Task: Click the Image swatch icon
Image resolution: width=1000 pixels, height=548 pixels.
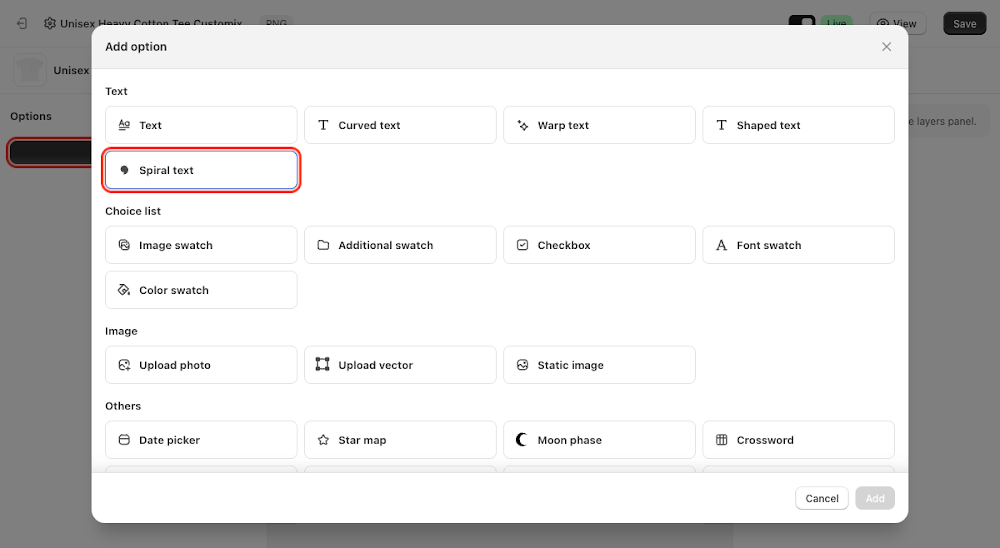Action: point(124,245)
